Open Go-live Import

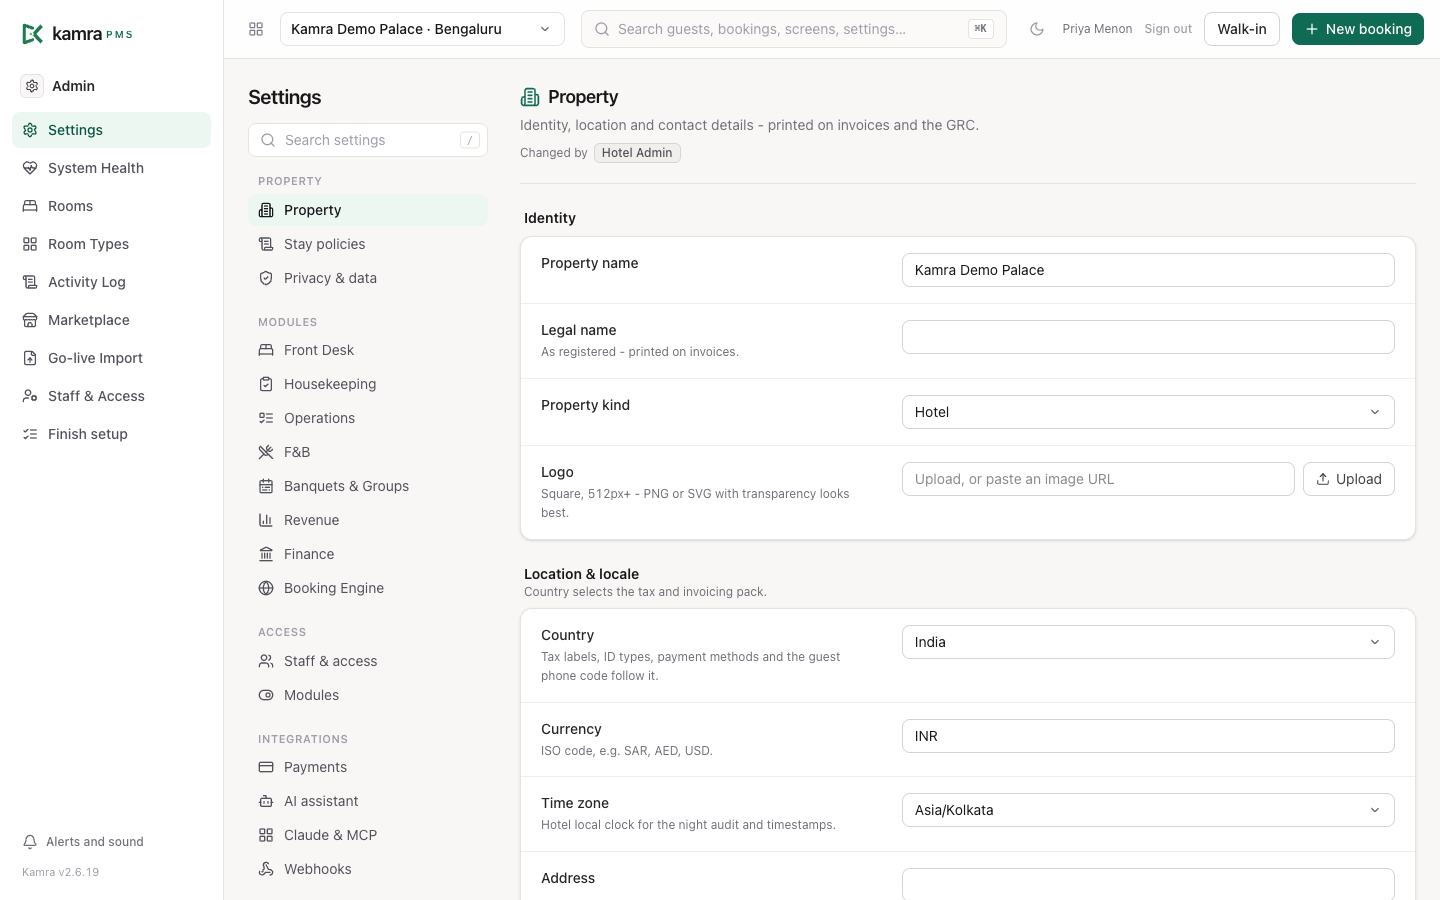(x=111, y=358)
